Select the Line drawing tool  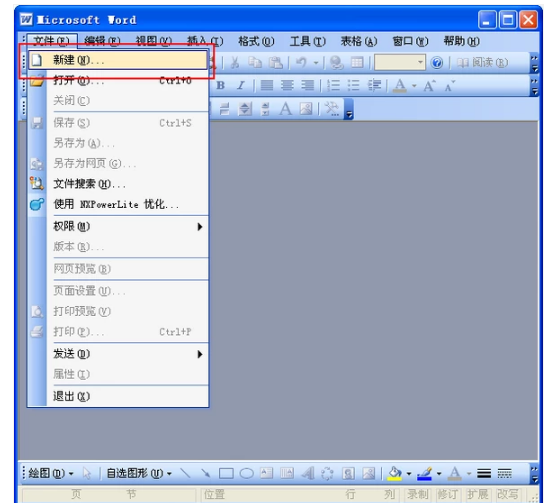[185, 473]
